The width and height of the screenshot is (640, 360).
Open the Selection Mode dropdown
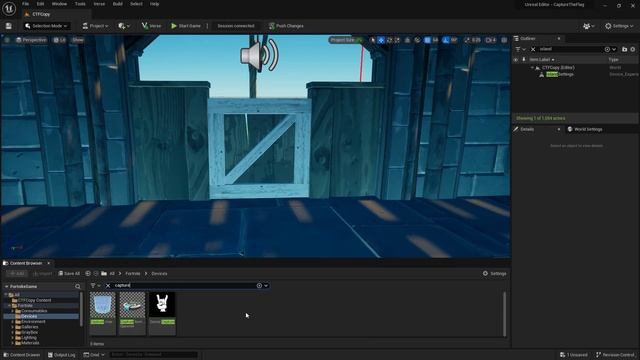(46, 26)
